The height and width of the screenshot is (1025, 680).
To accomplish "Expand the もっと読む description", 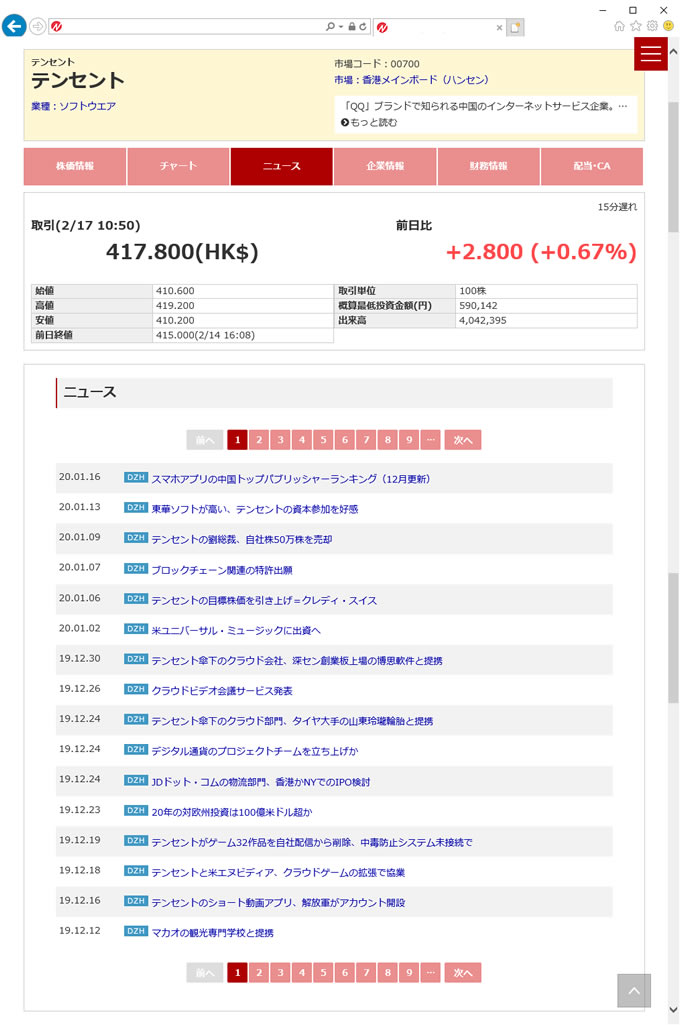I will 369,122.
